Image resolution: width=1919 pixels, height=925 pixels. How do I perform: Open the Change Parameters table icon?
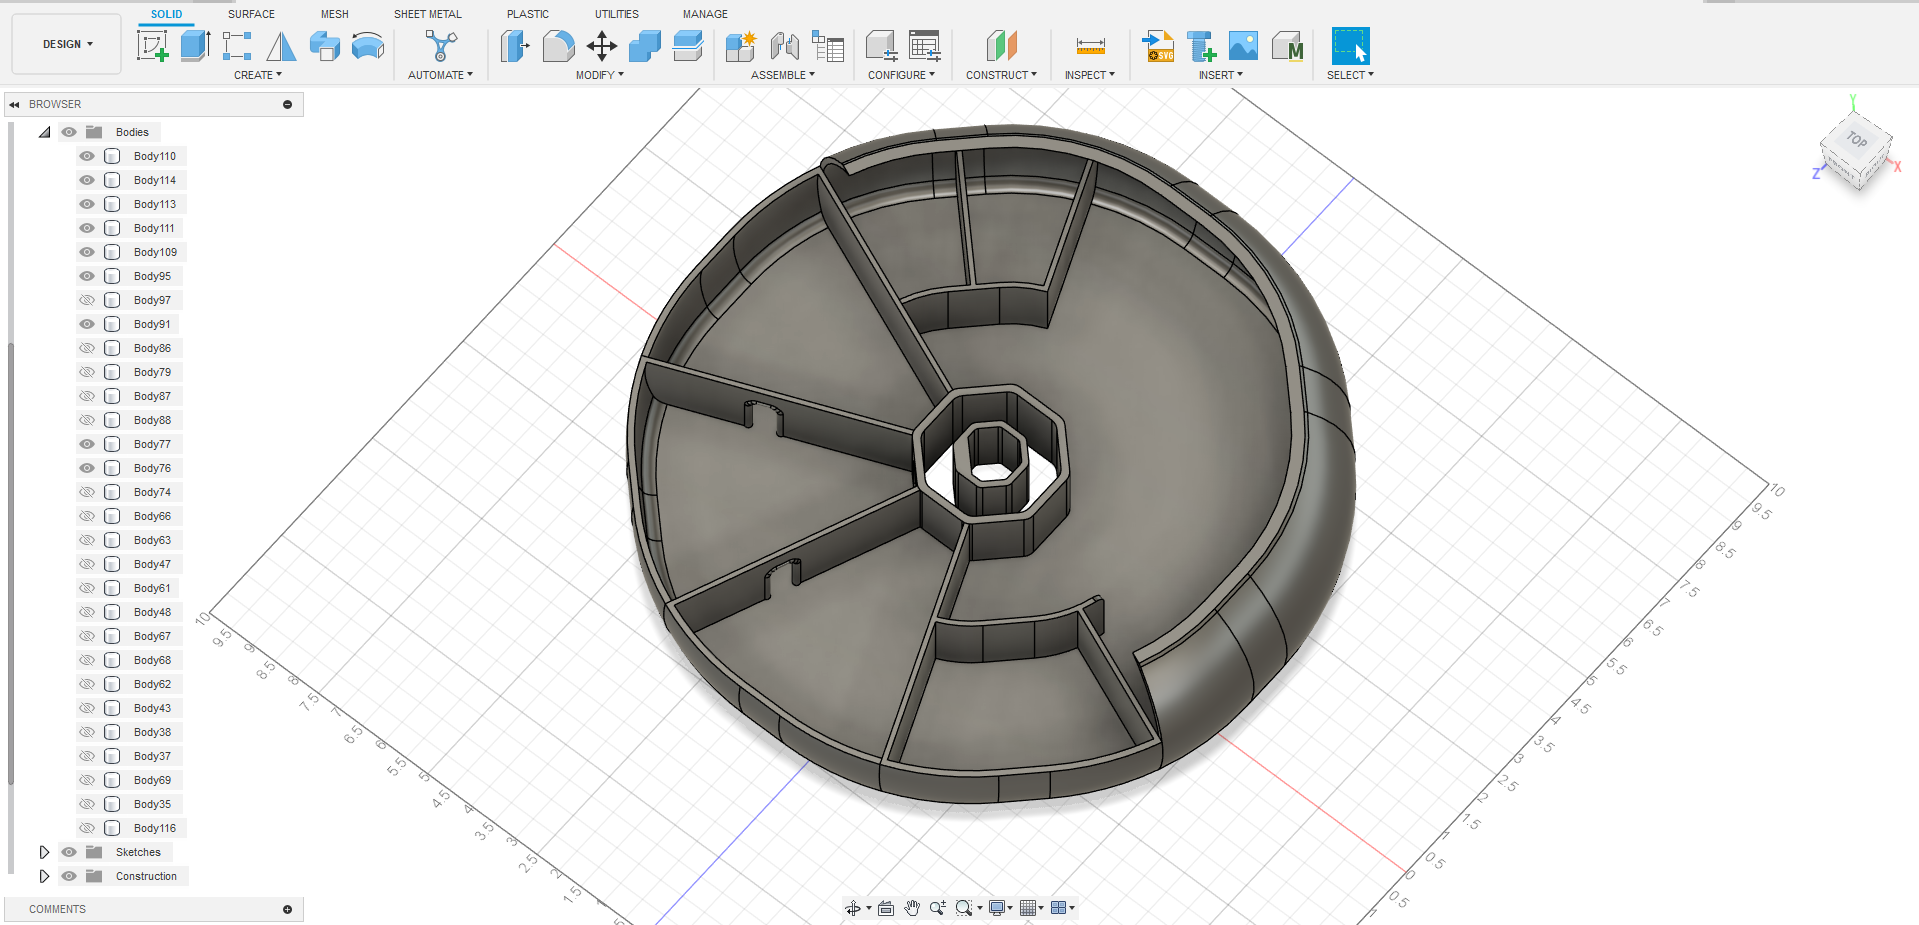click(x=925, y=46)
